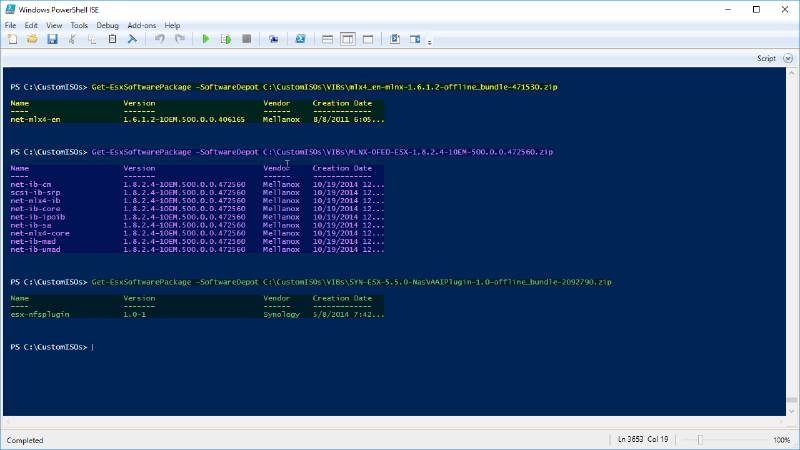
Task: Click the net-mlx4-en package name
Action: point(35,119)
